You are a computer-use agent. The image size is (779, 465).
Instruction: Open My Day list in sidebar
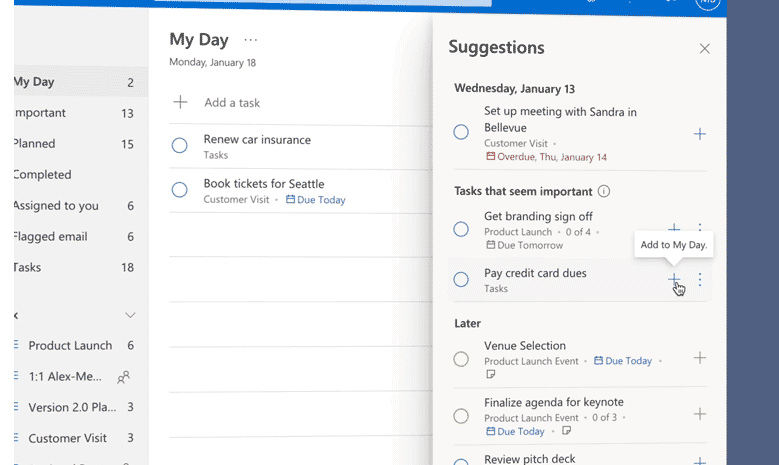point(81,82)
